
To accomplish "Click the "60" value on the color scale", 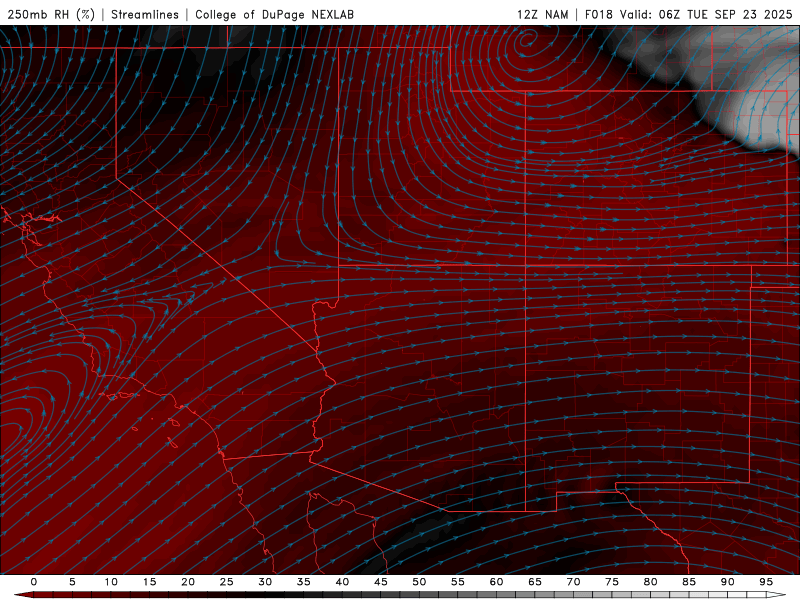I will tap(496, 582).
